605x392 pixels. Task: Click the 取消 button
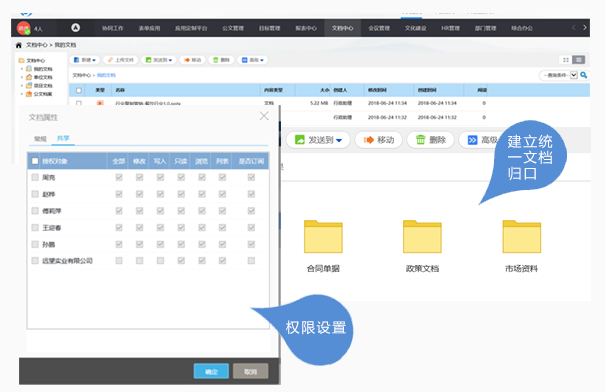pyautogui.click(x=250, y=371)
